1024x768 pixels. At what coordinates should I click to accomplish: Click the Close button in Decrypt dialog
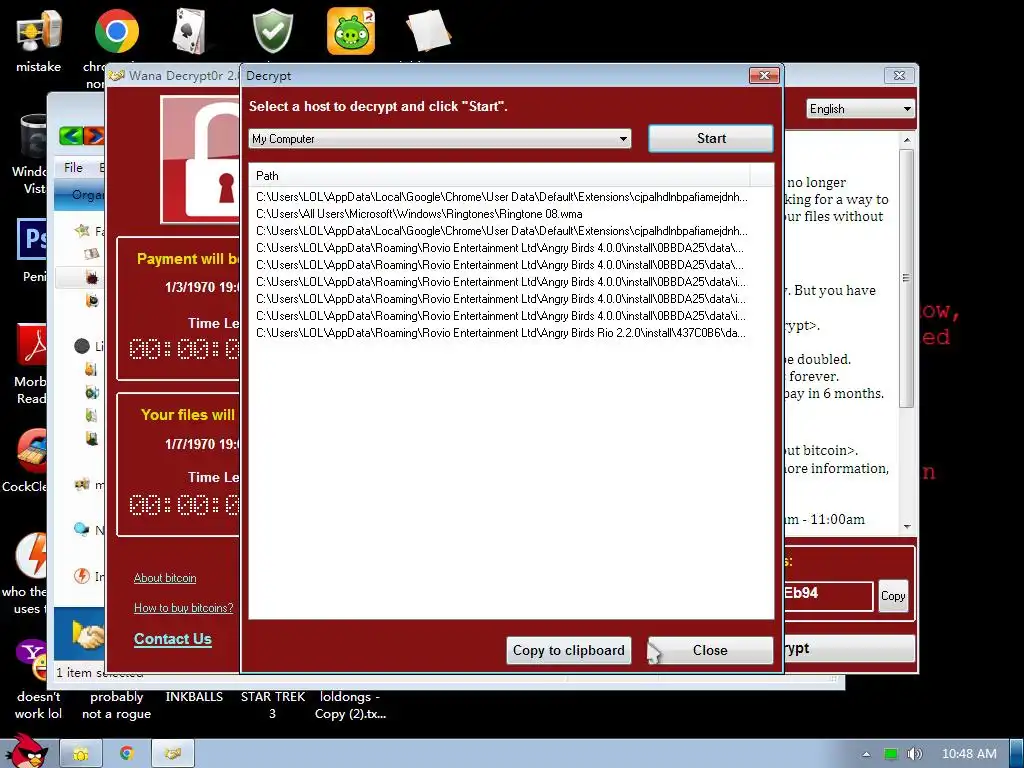point(710,650)
